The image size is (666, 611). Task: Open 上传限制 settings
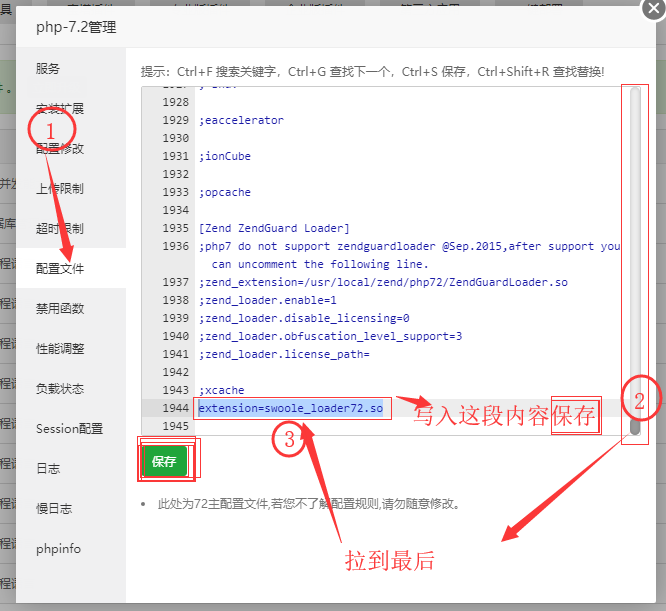pyautogui.click(x=60, y=189)
